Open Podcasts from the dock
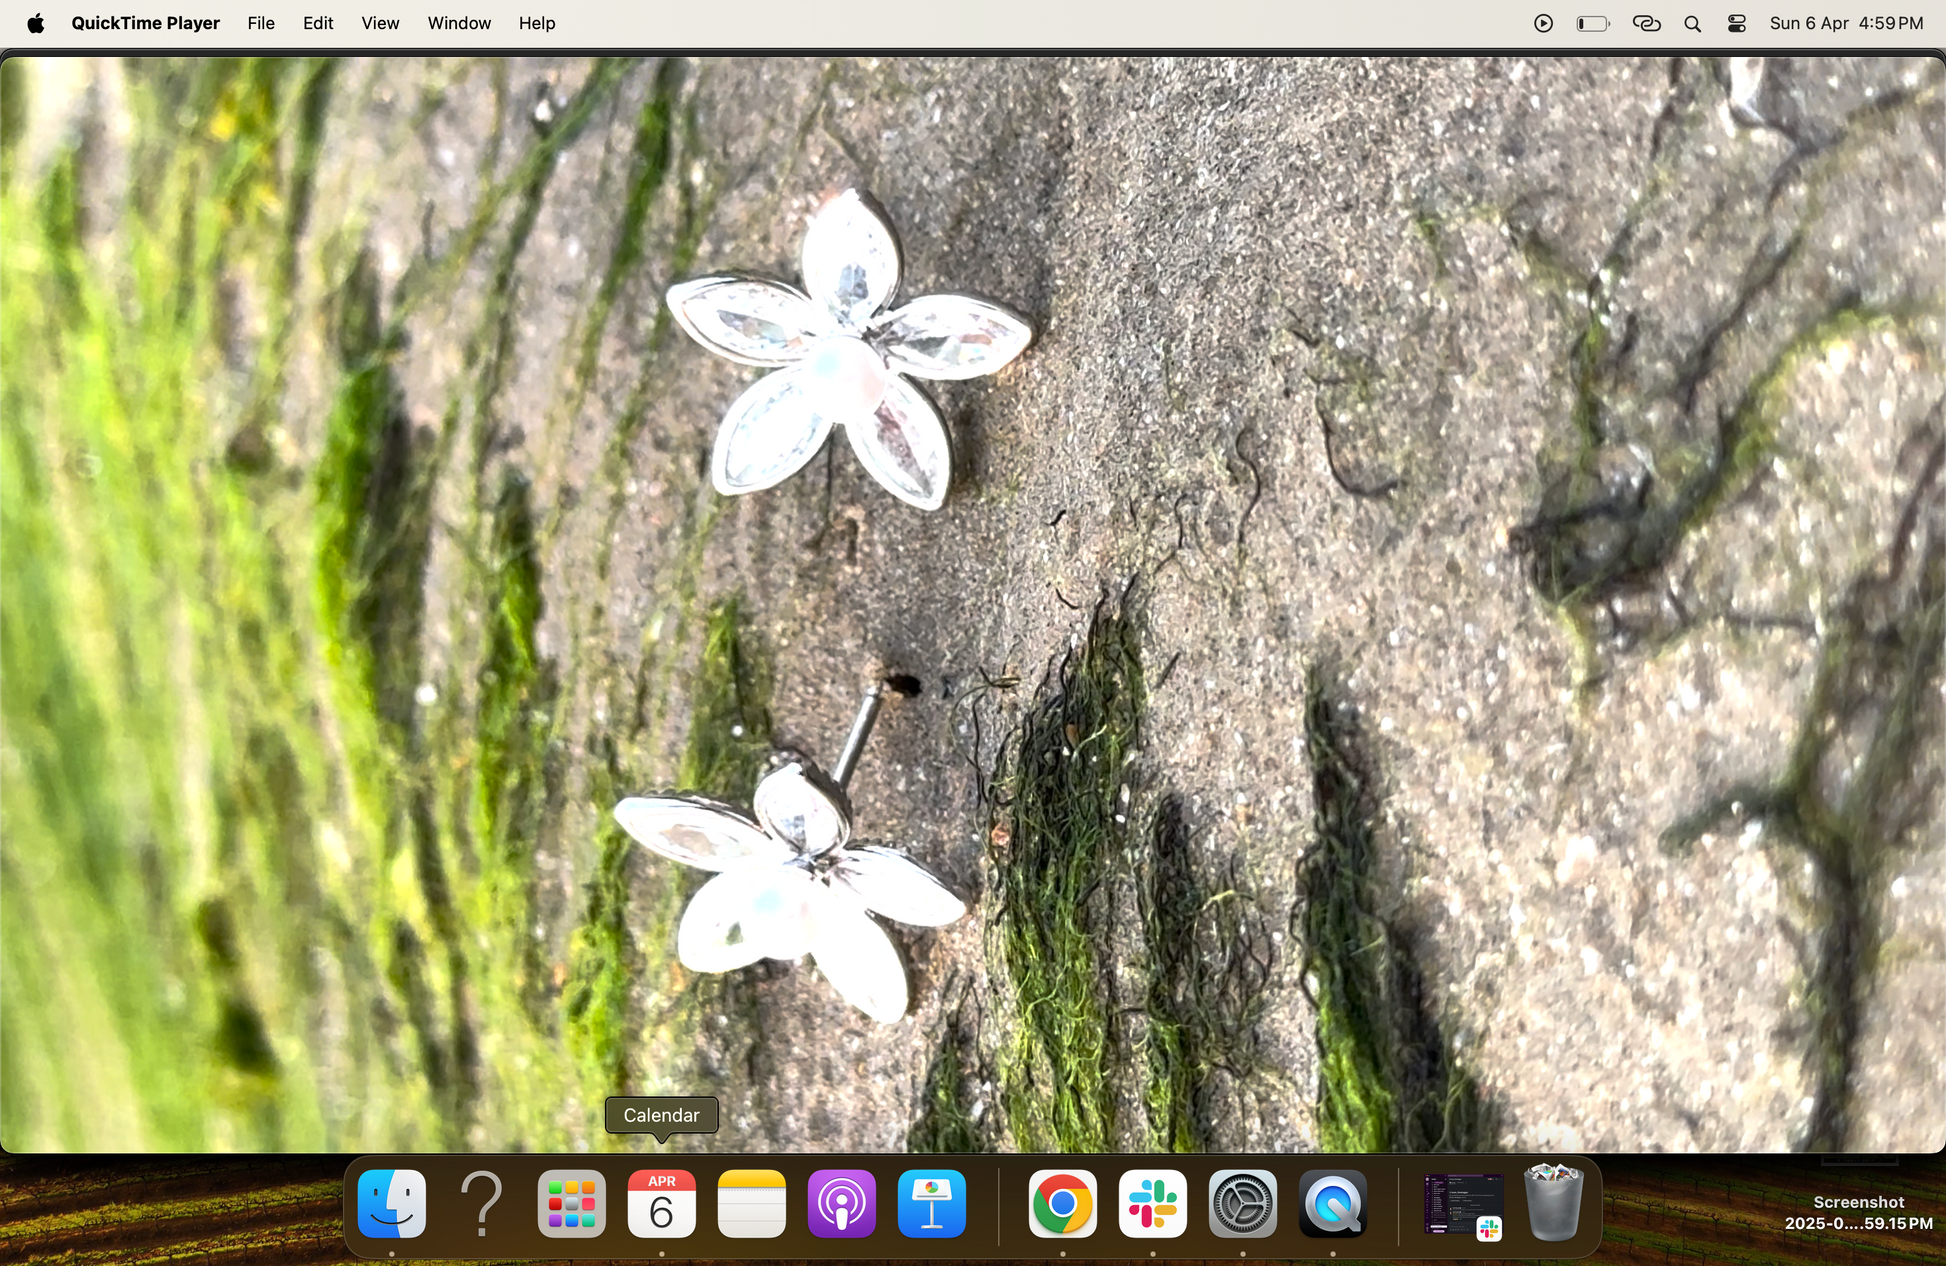This screenshot has height=1266, width=1946. pyautogui.click(x=842, y=1204)
